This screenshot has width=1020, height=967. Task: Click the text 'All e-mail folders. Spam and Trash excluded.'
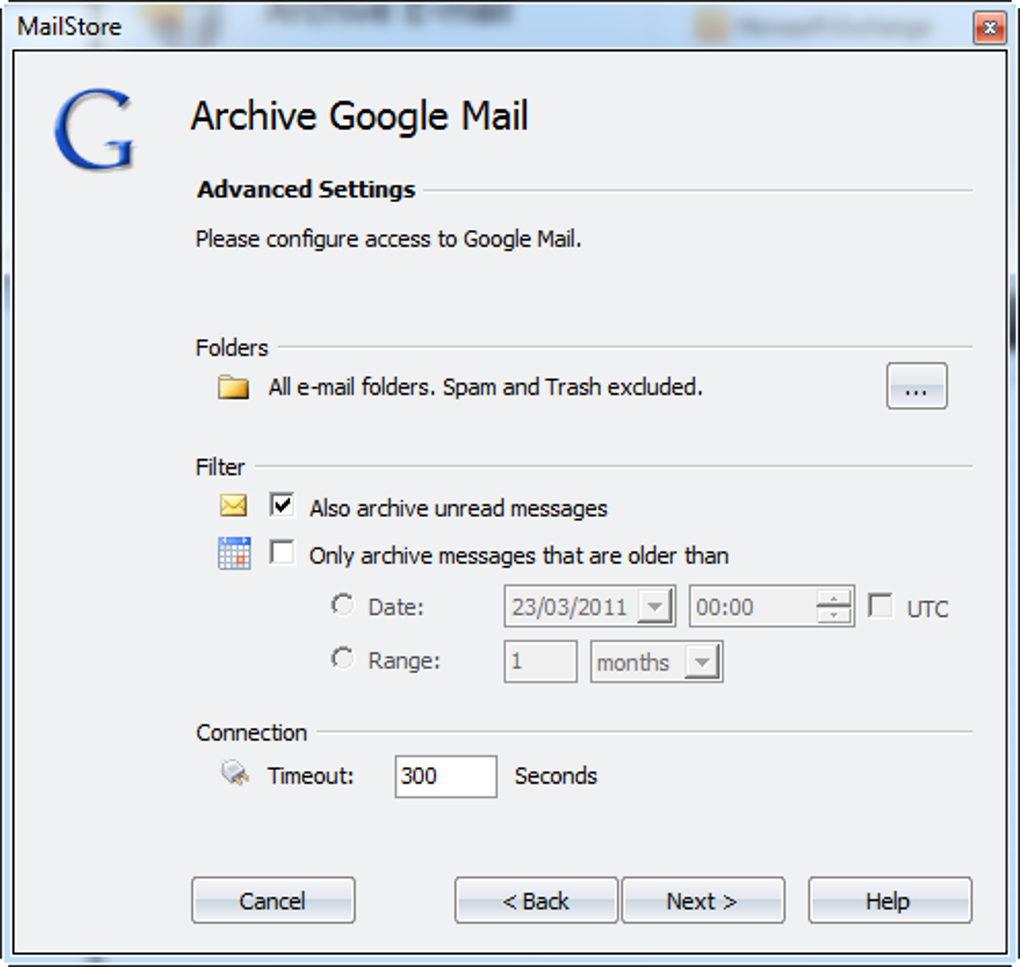(485, 387)
